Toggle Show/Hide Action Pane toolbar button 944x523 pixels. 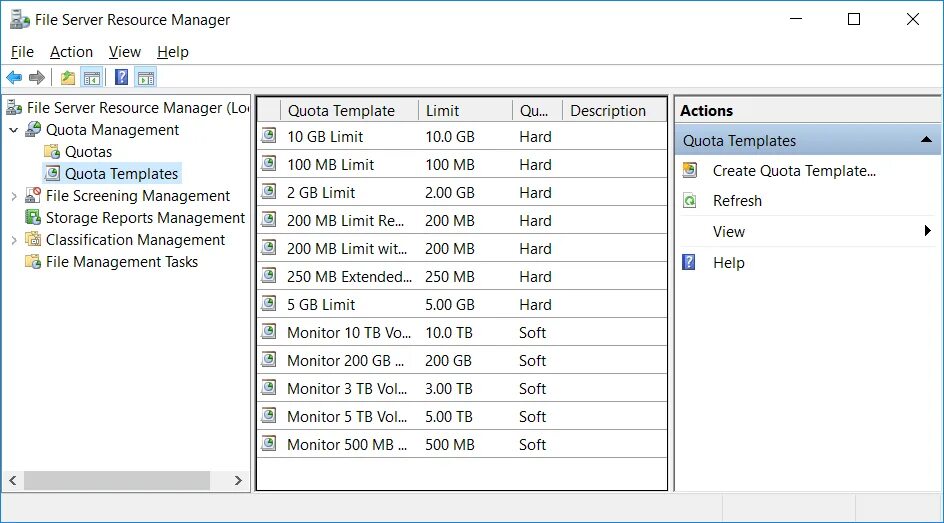pyautogui.click(x=146, y=78)
